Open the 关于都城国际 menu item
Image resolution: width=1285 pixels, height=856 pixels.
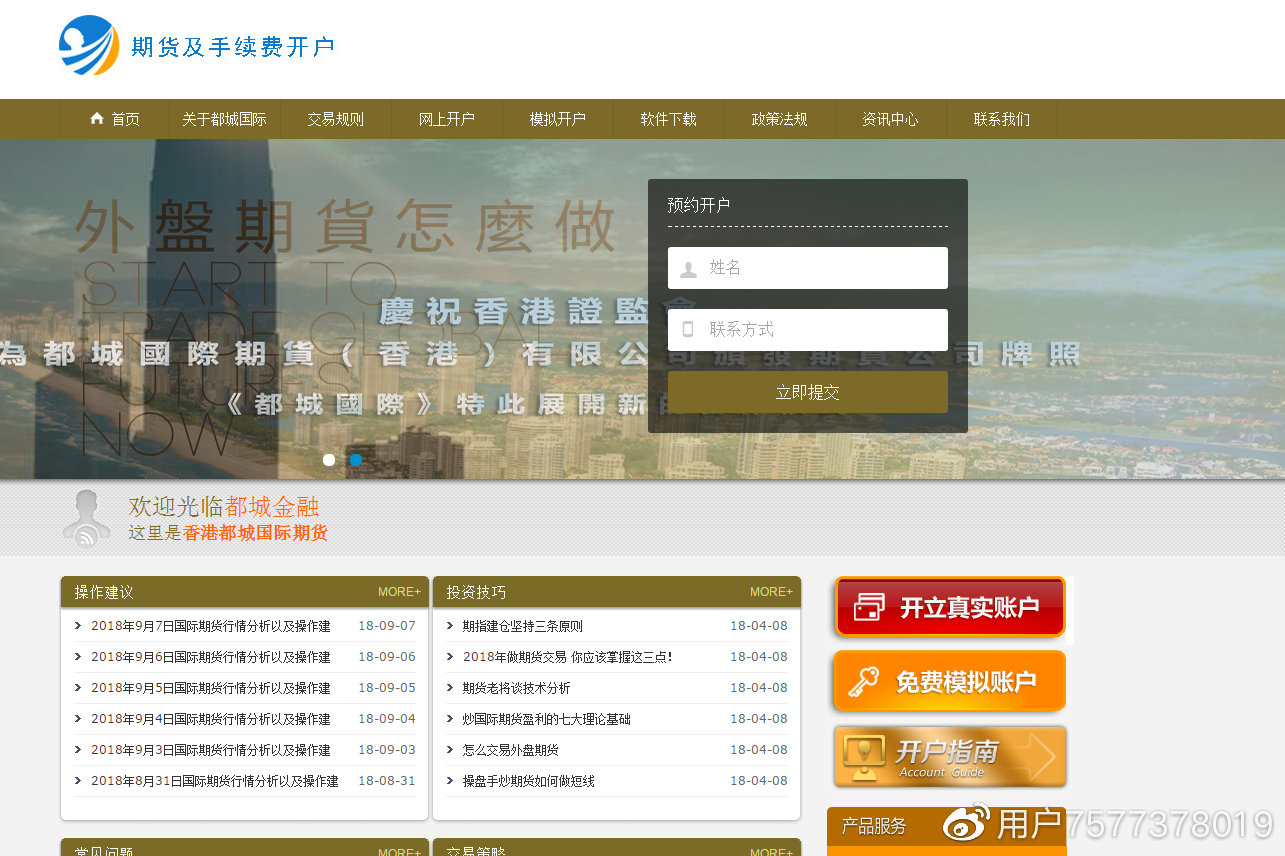(x=224, y=119)
